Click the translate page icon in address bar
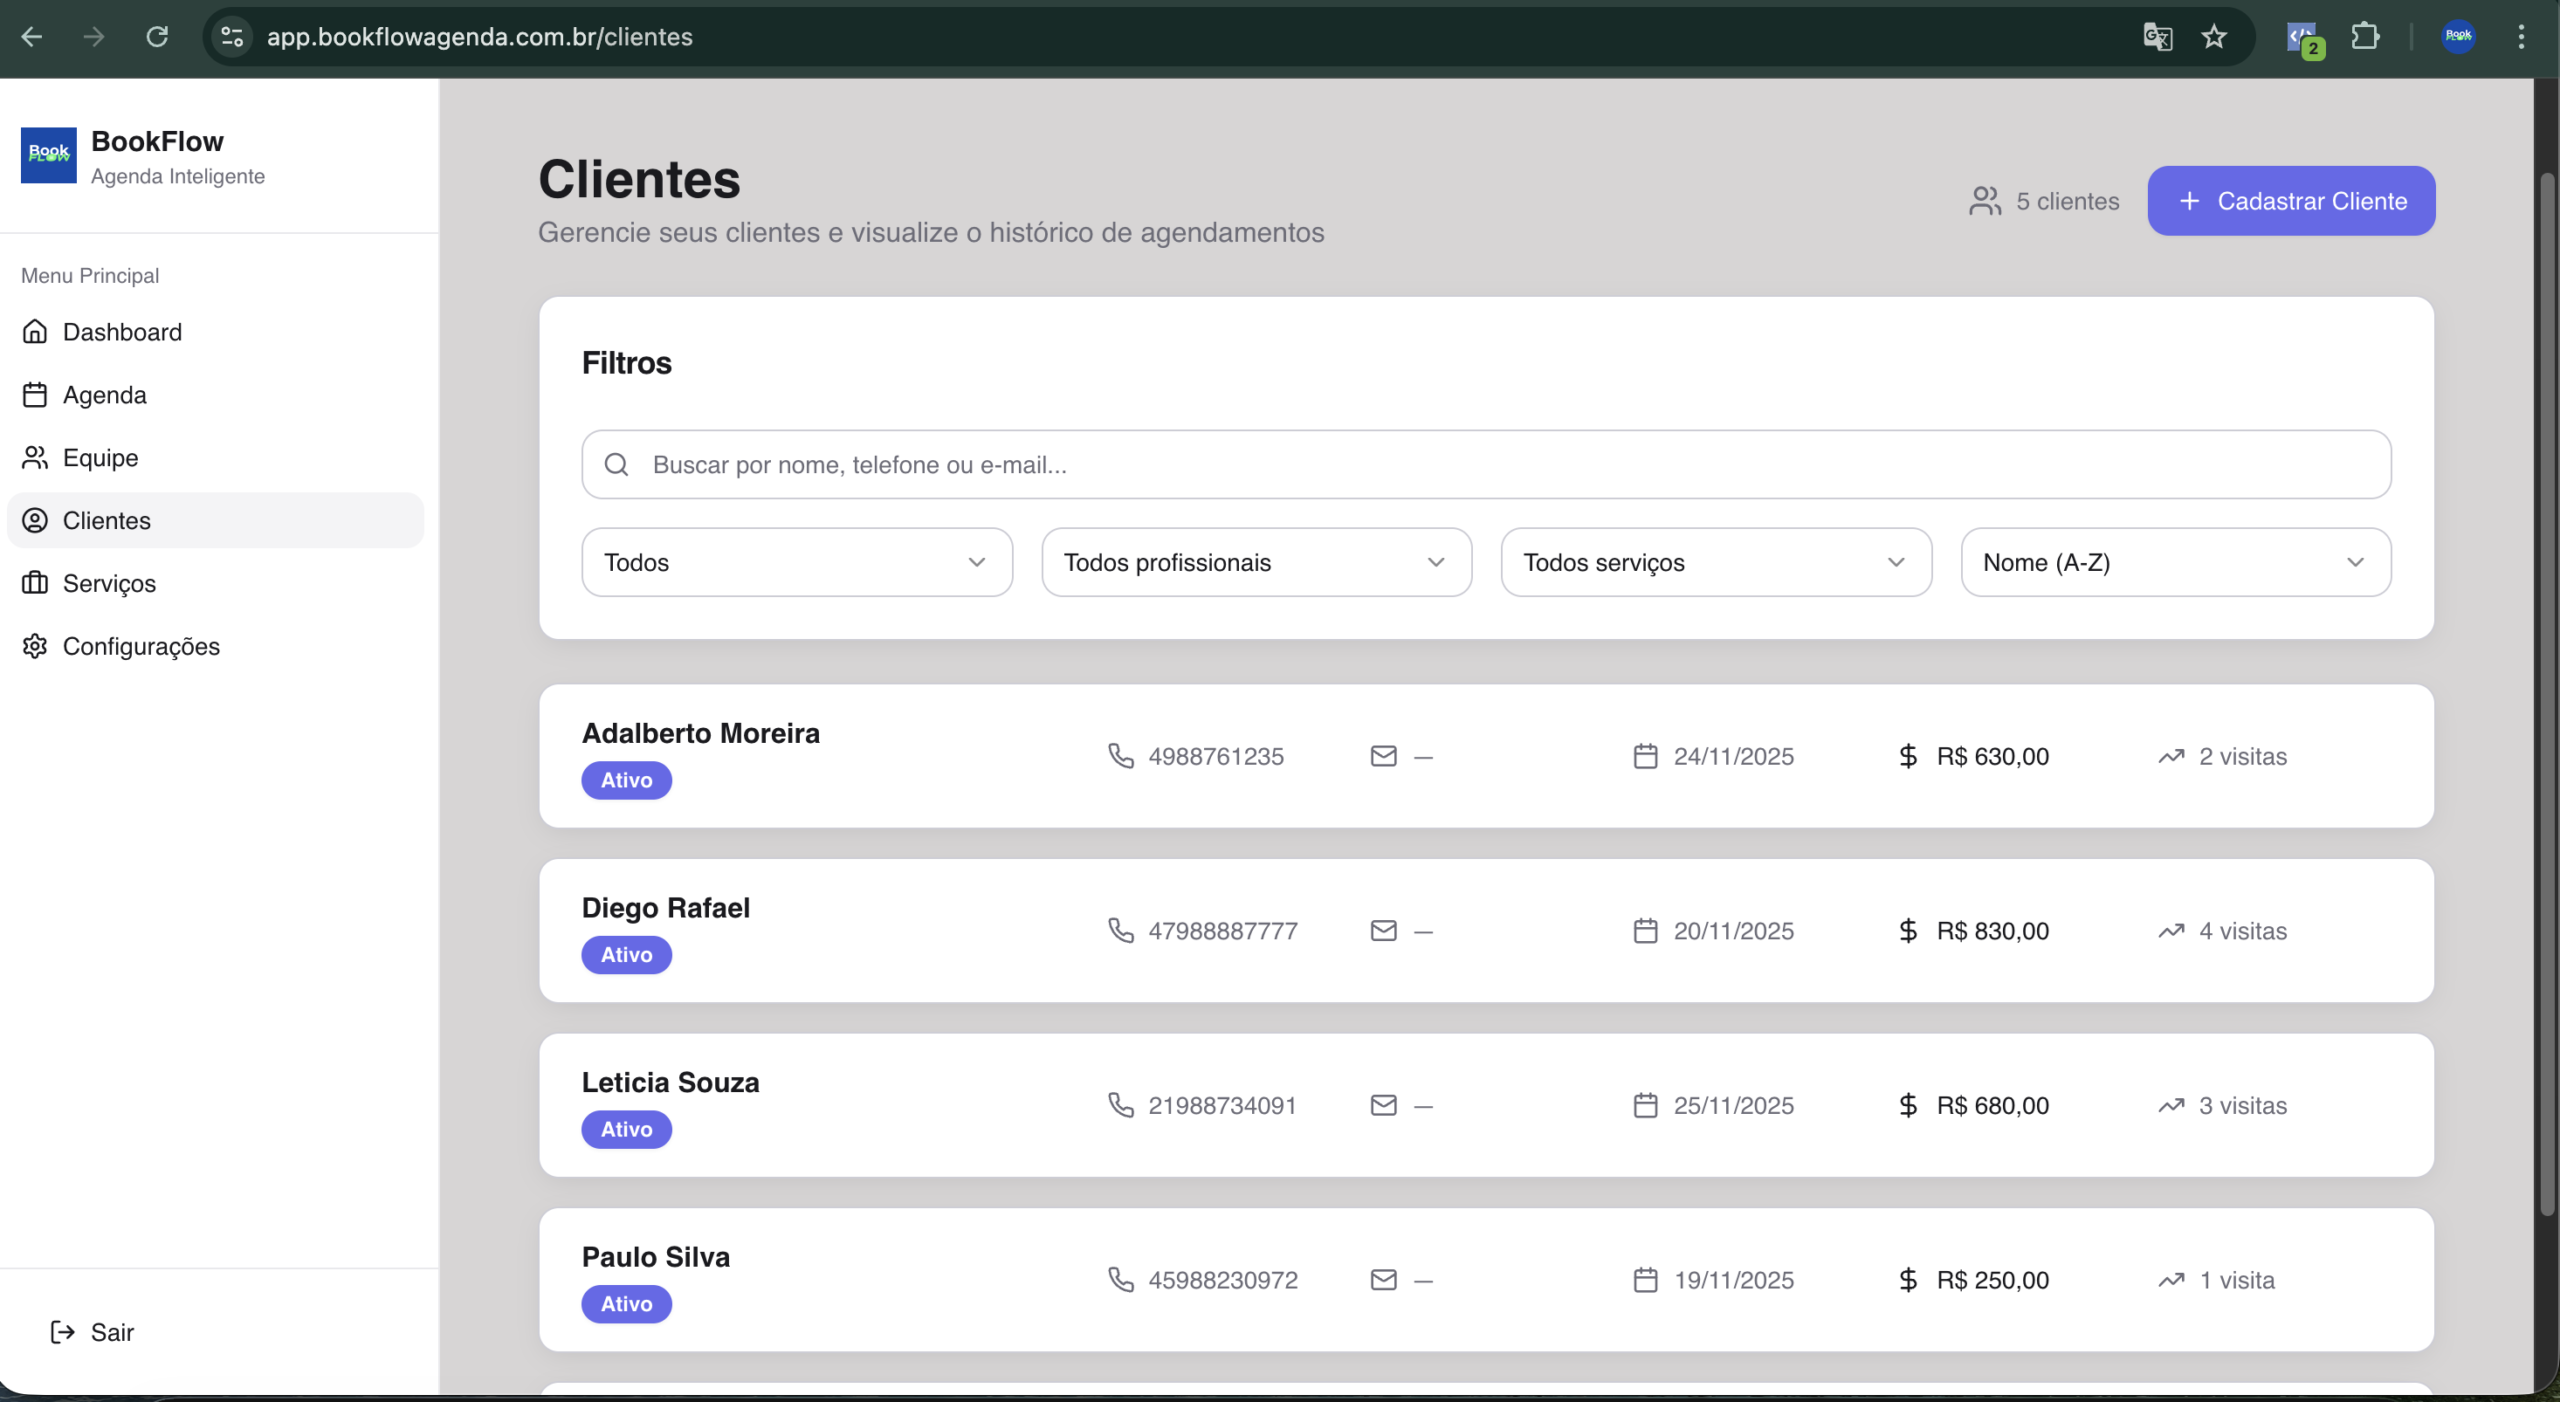The height and width of the screenshot is (1402, 2560). point(2157,37)
